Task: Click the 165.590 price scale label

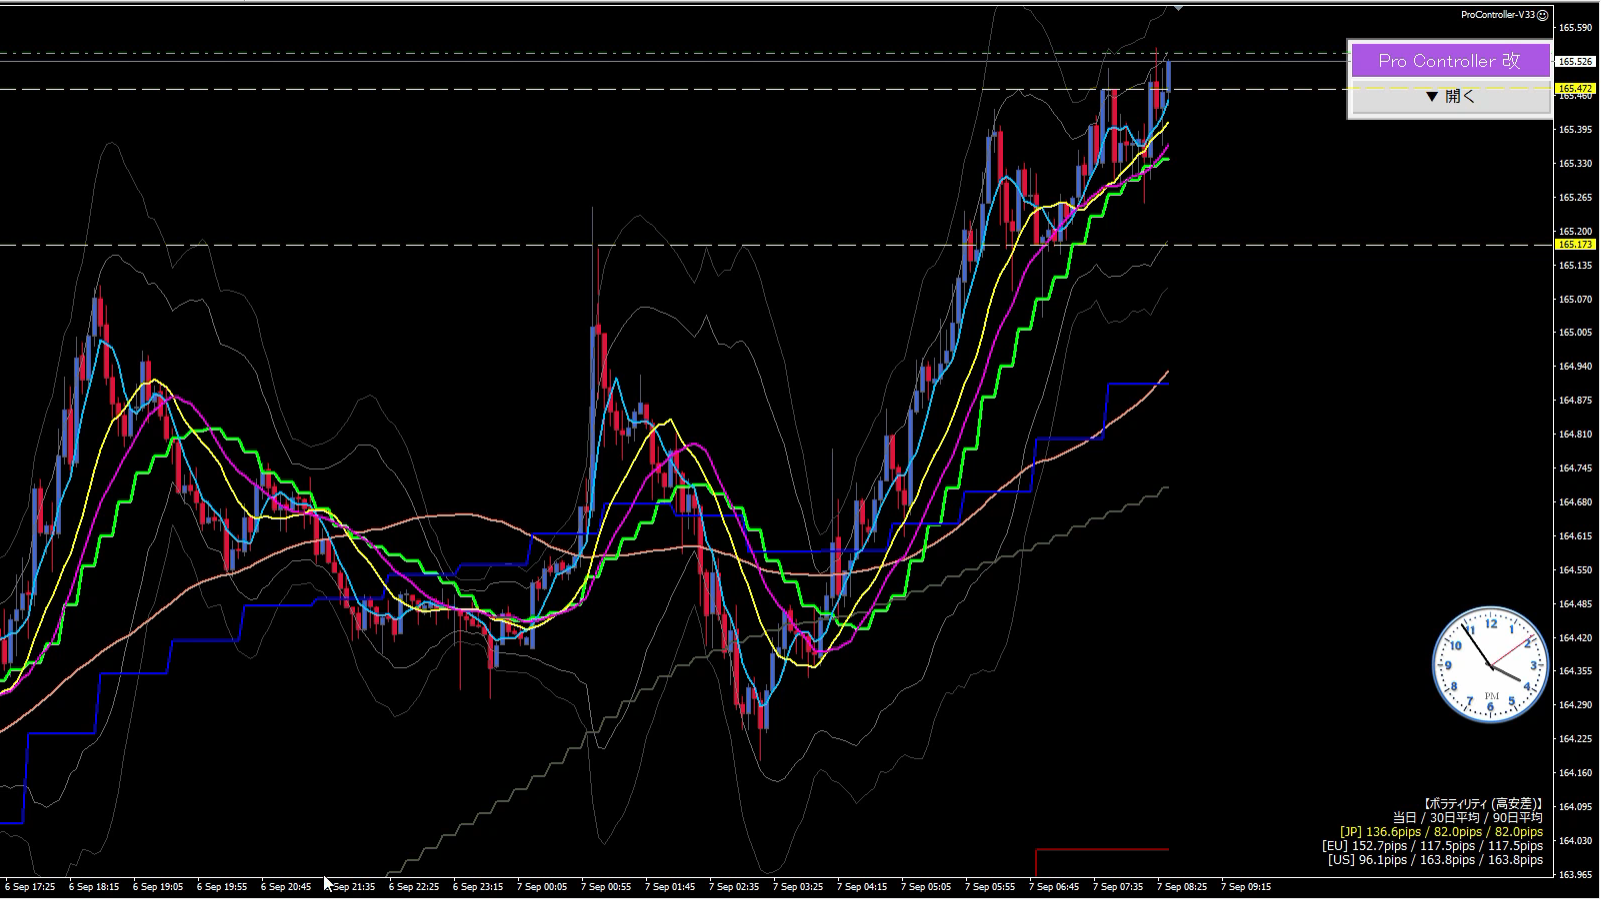Action: click(x=1576, y=28)
